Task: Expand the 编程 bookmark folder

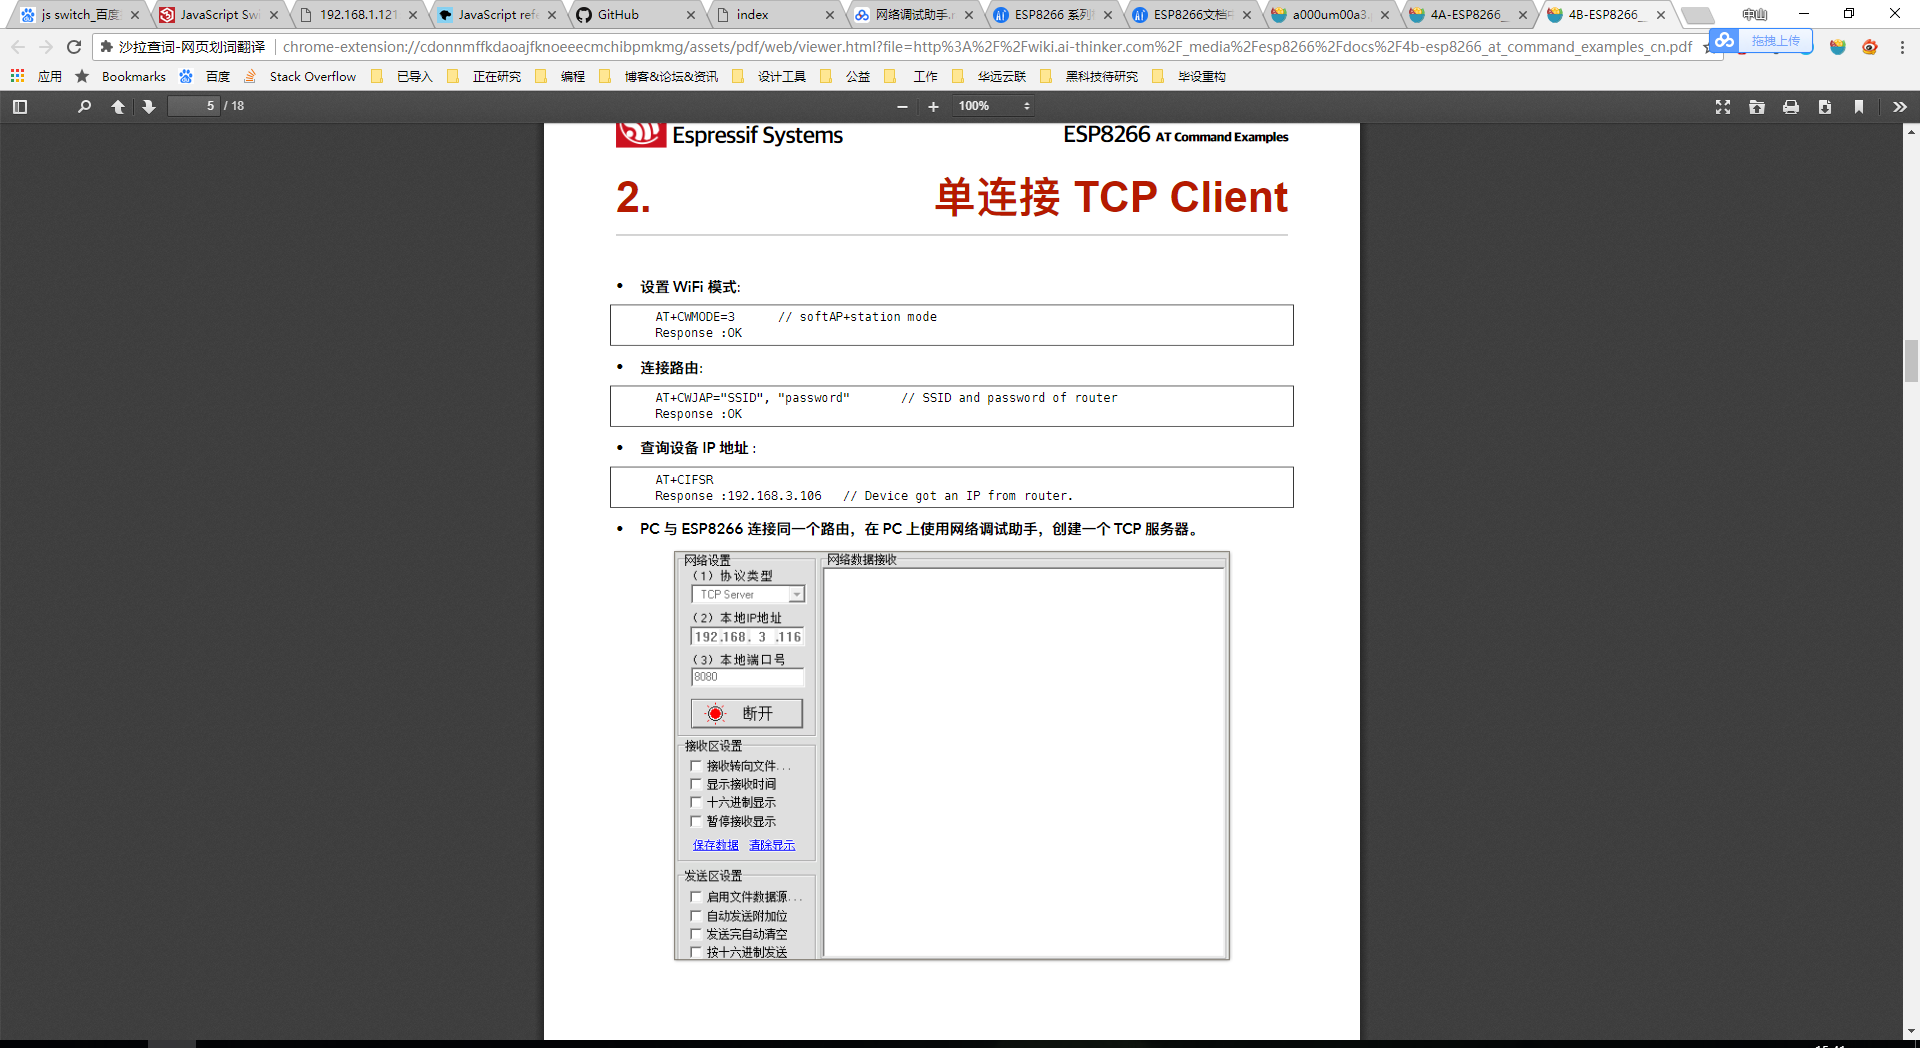Action: (x=561, y=76)
